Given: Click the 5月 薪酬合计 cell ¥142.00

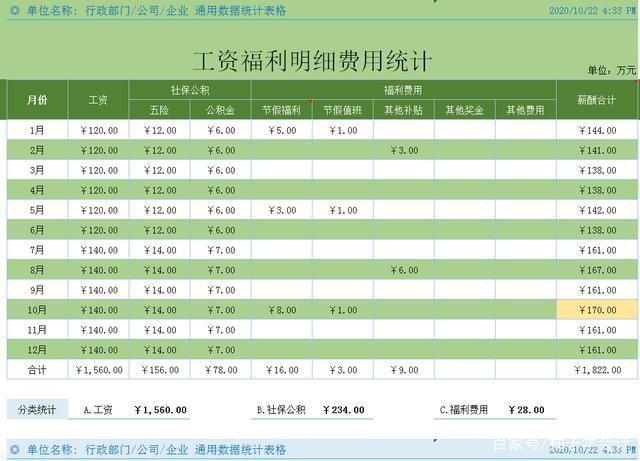Looking at the screenshot, I should [x=597, y=210].
